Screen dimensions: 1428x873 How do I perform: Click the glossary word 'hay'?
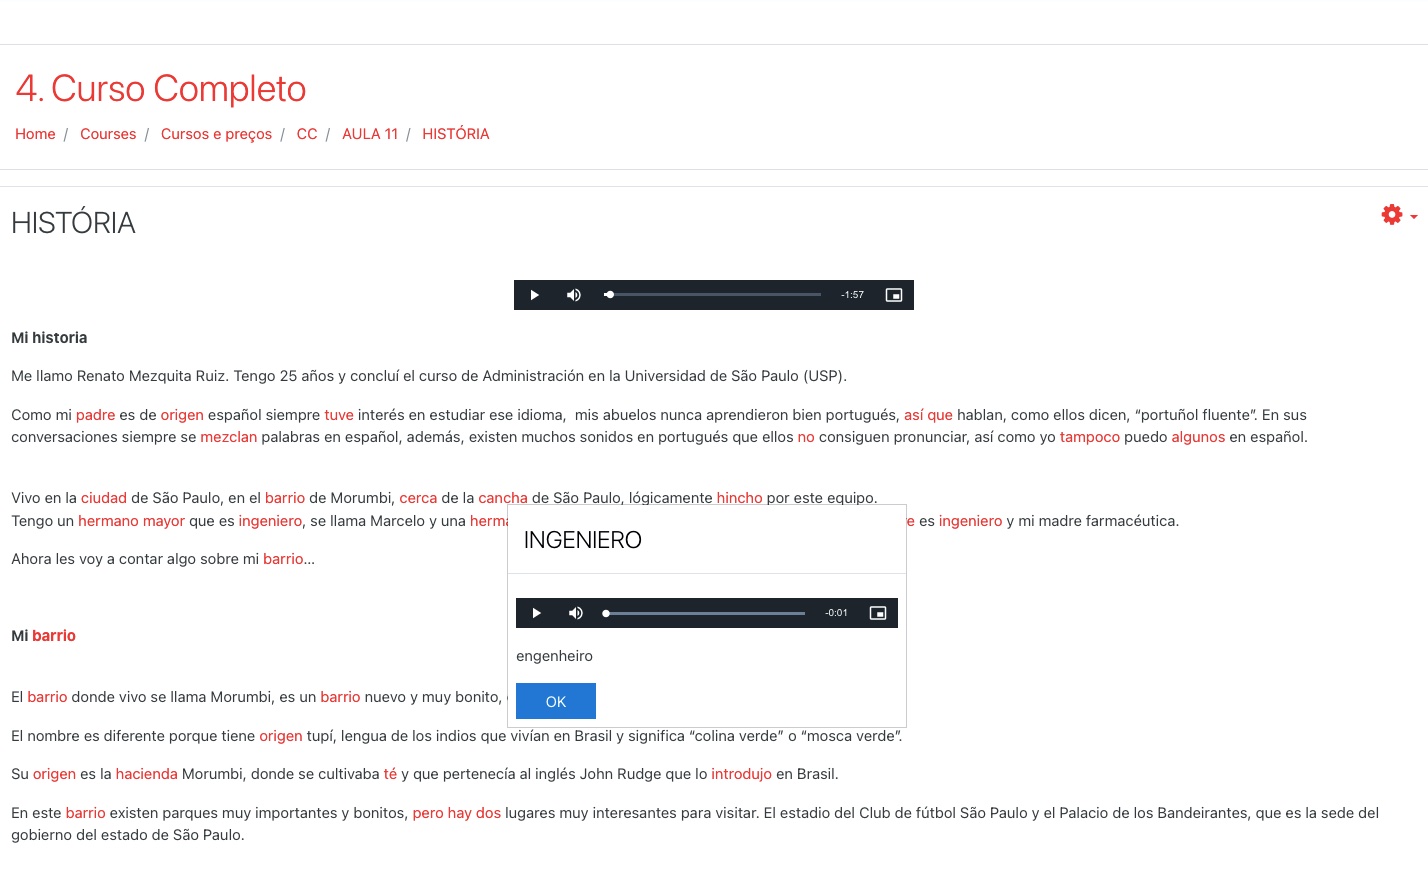[x=459, y=813]
